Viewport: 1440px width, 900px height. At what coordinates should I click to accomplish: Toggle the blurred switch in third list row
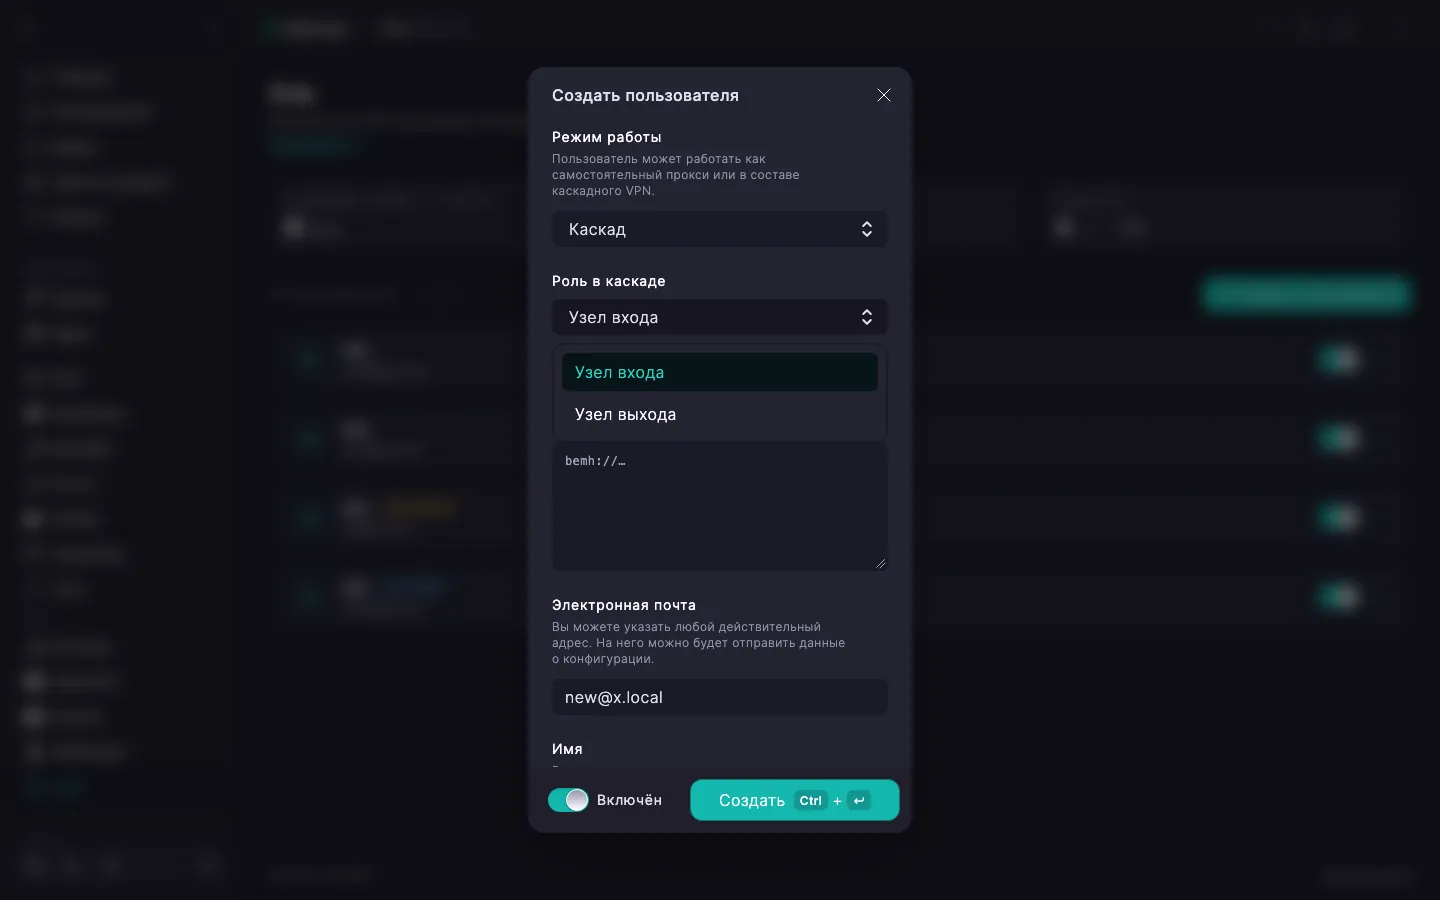(1340, 516)
